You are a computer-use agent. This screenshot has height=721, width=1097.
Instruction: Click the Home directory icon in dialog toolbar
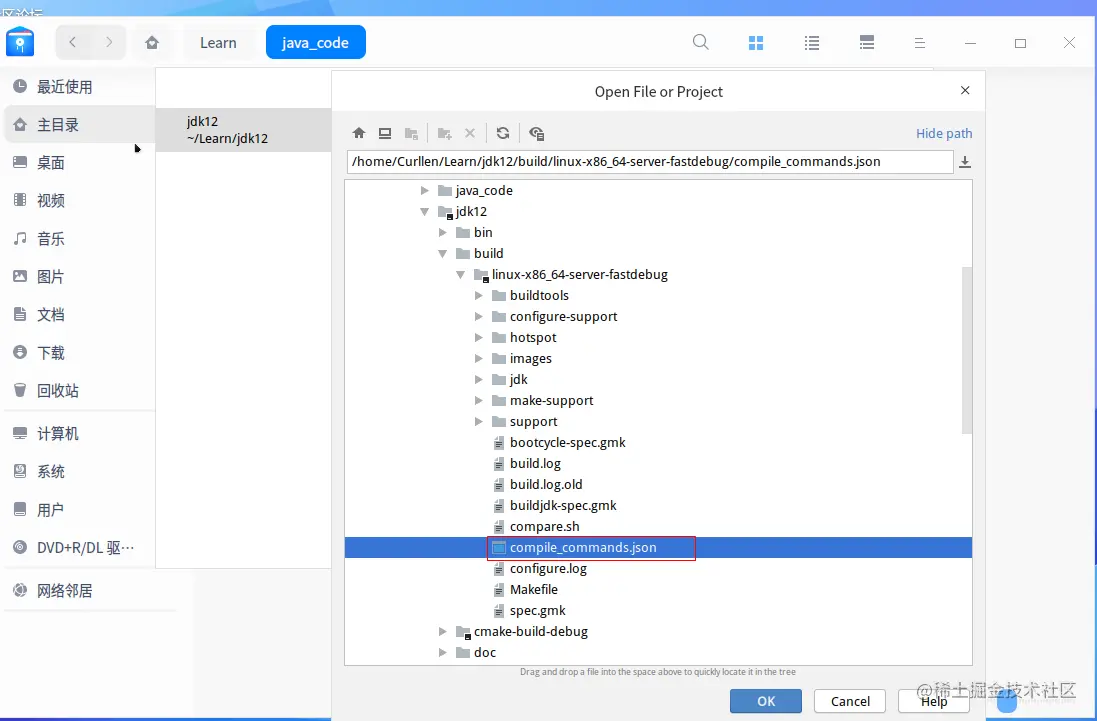[359, 133]
